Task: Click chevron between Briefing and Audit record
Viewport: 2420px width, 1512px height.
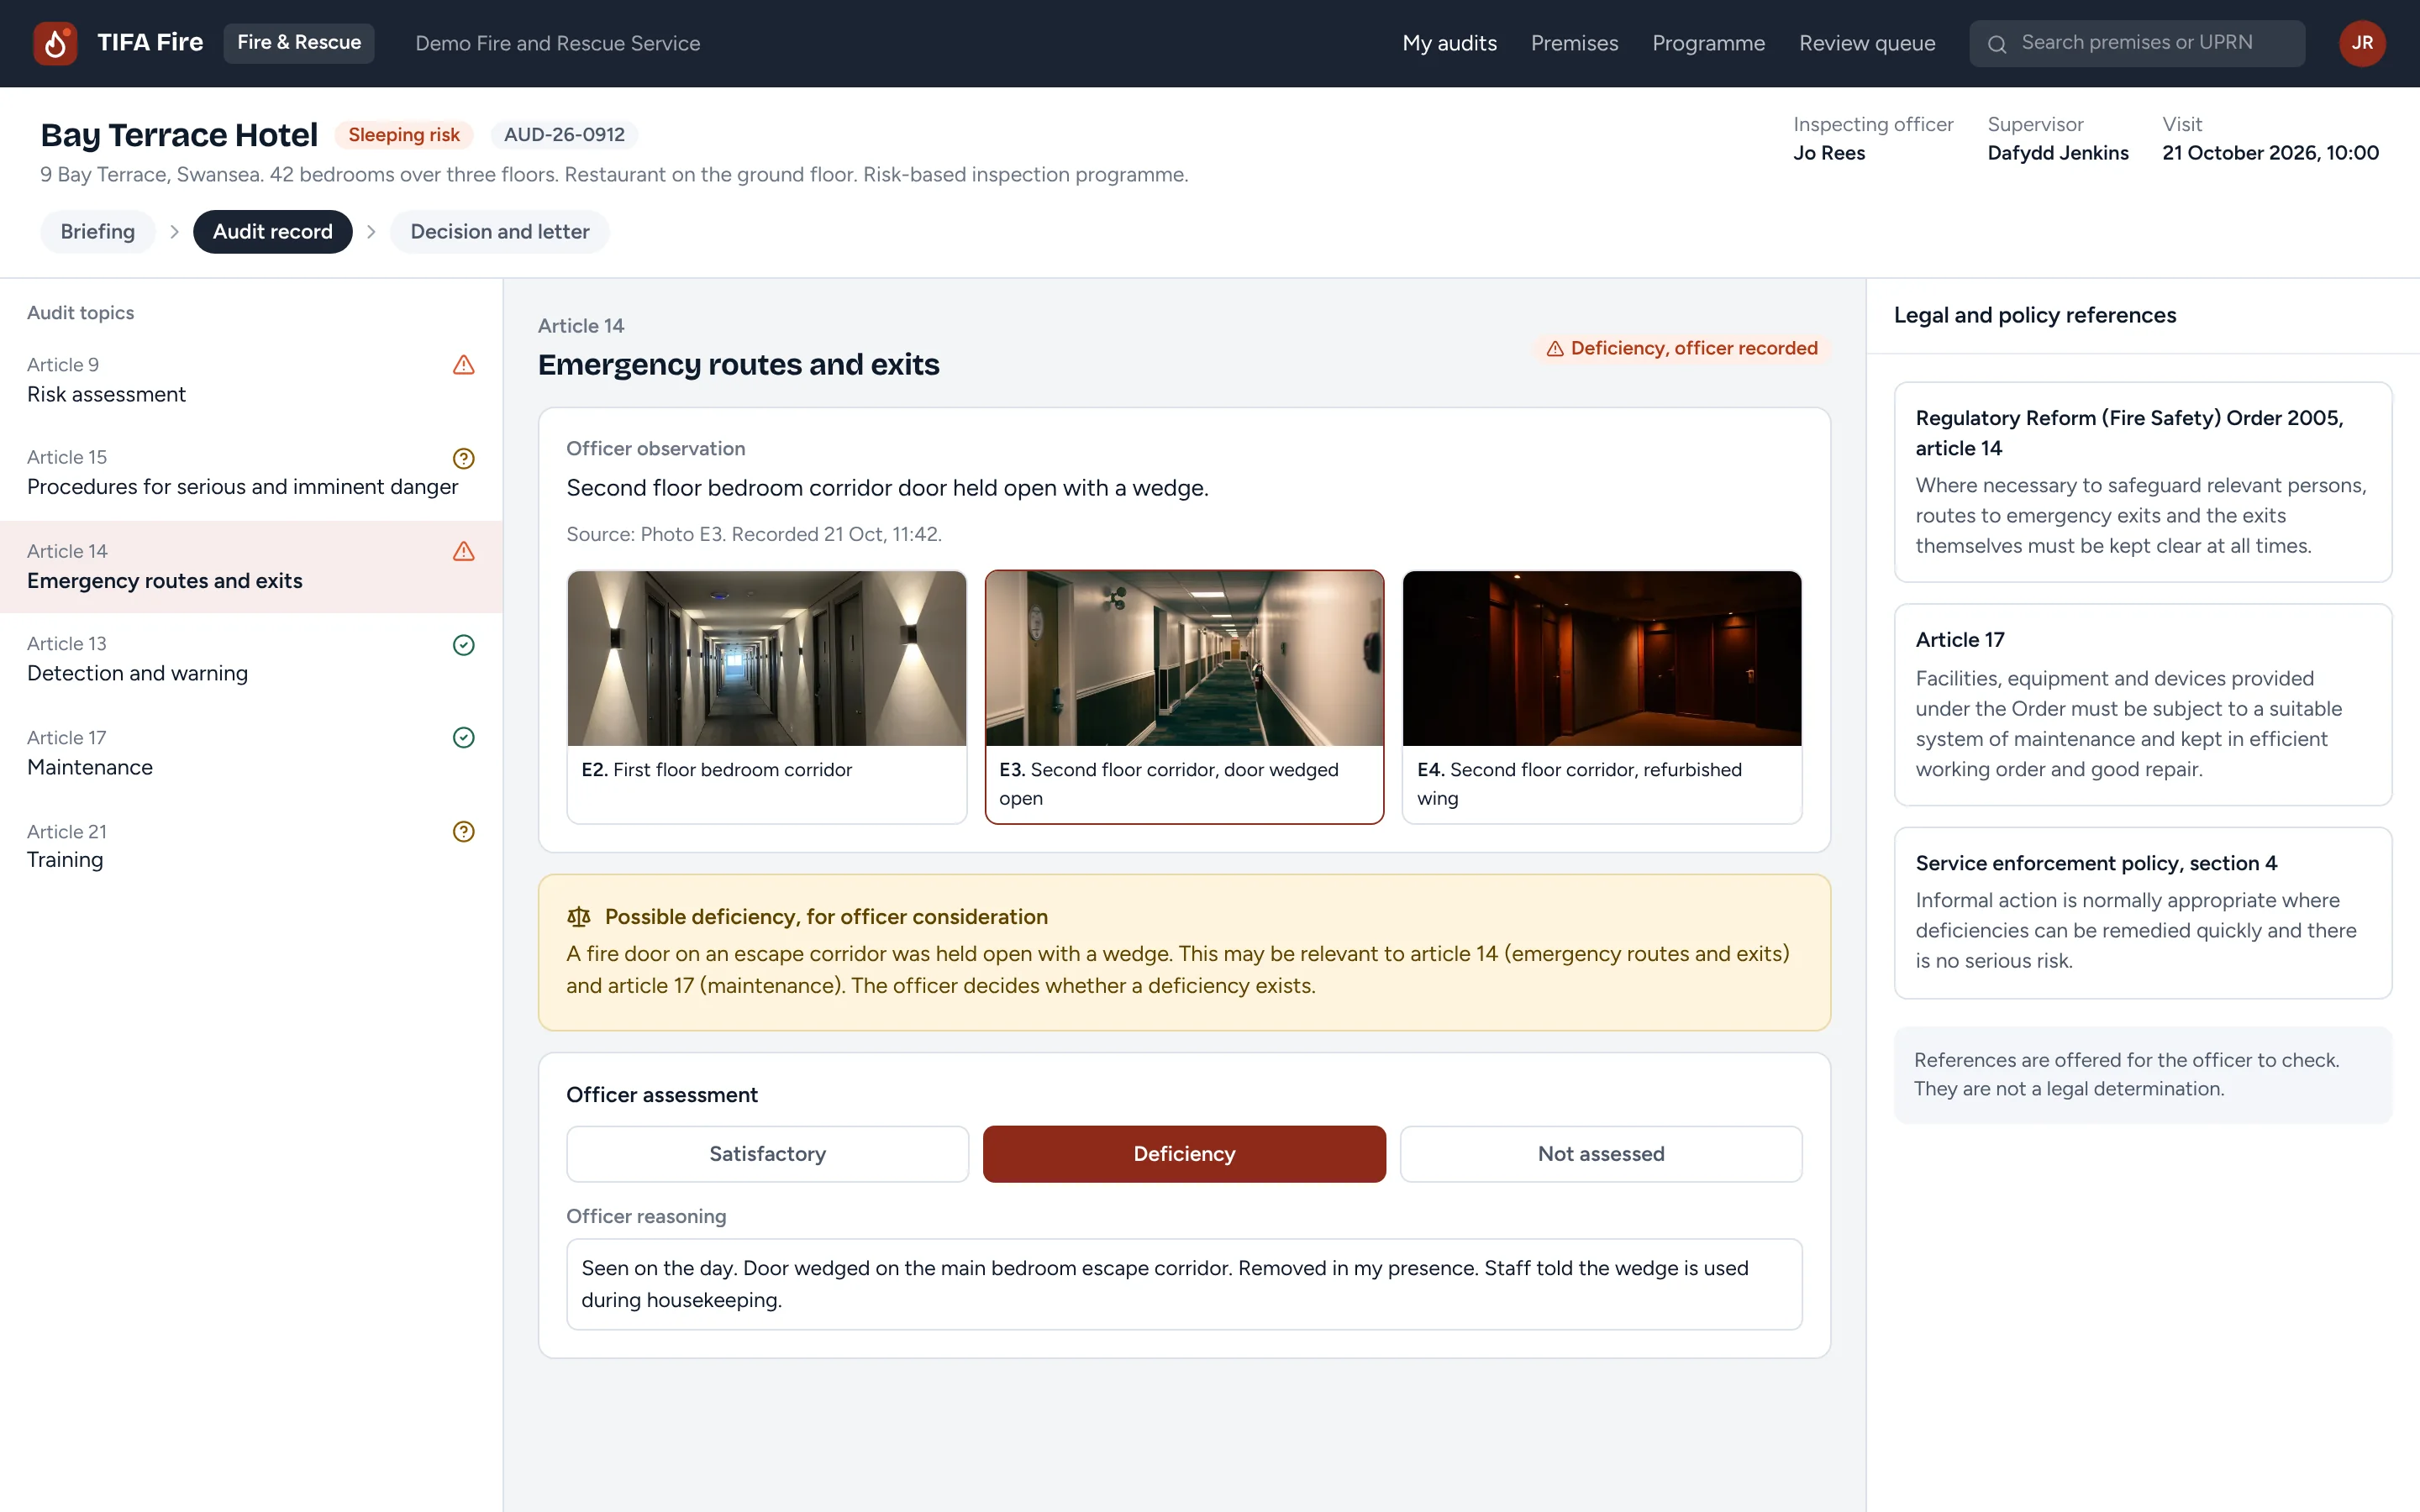Action: (x=174, y=232)
